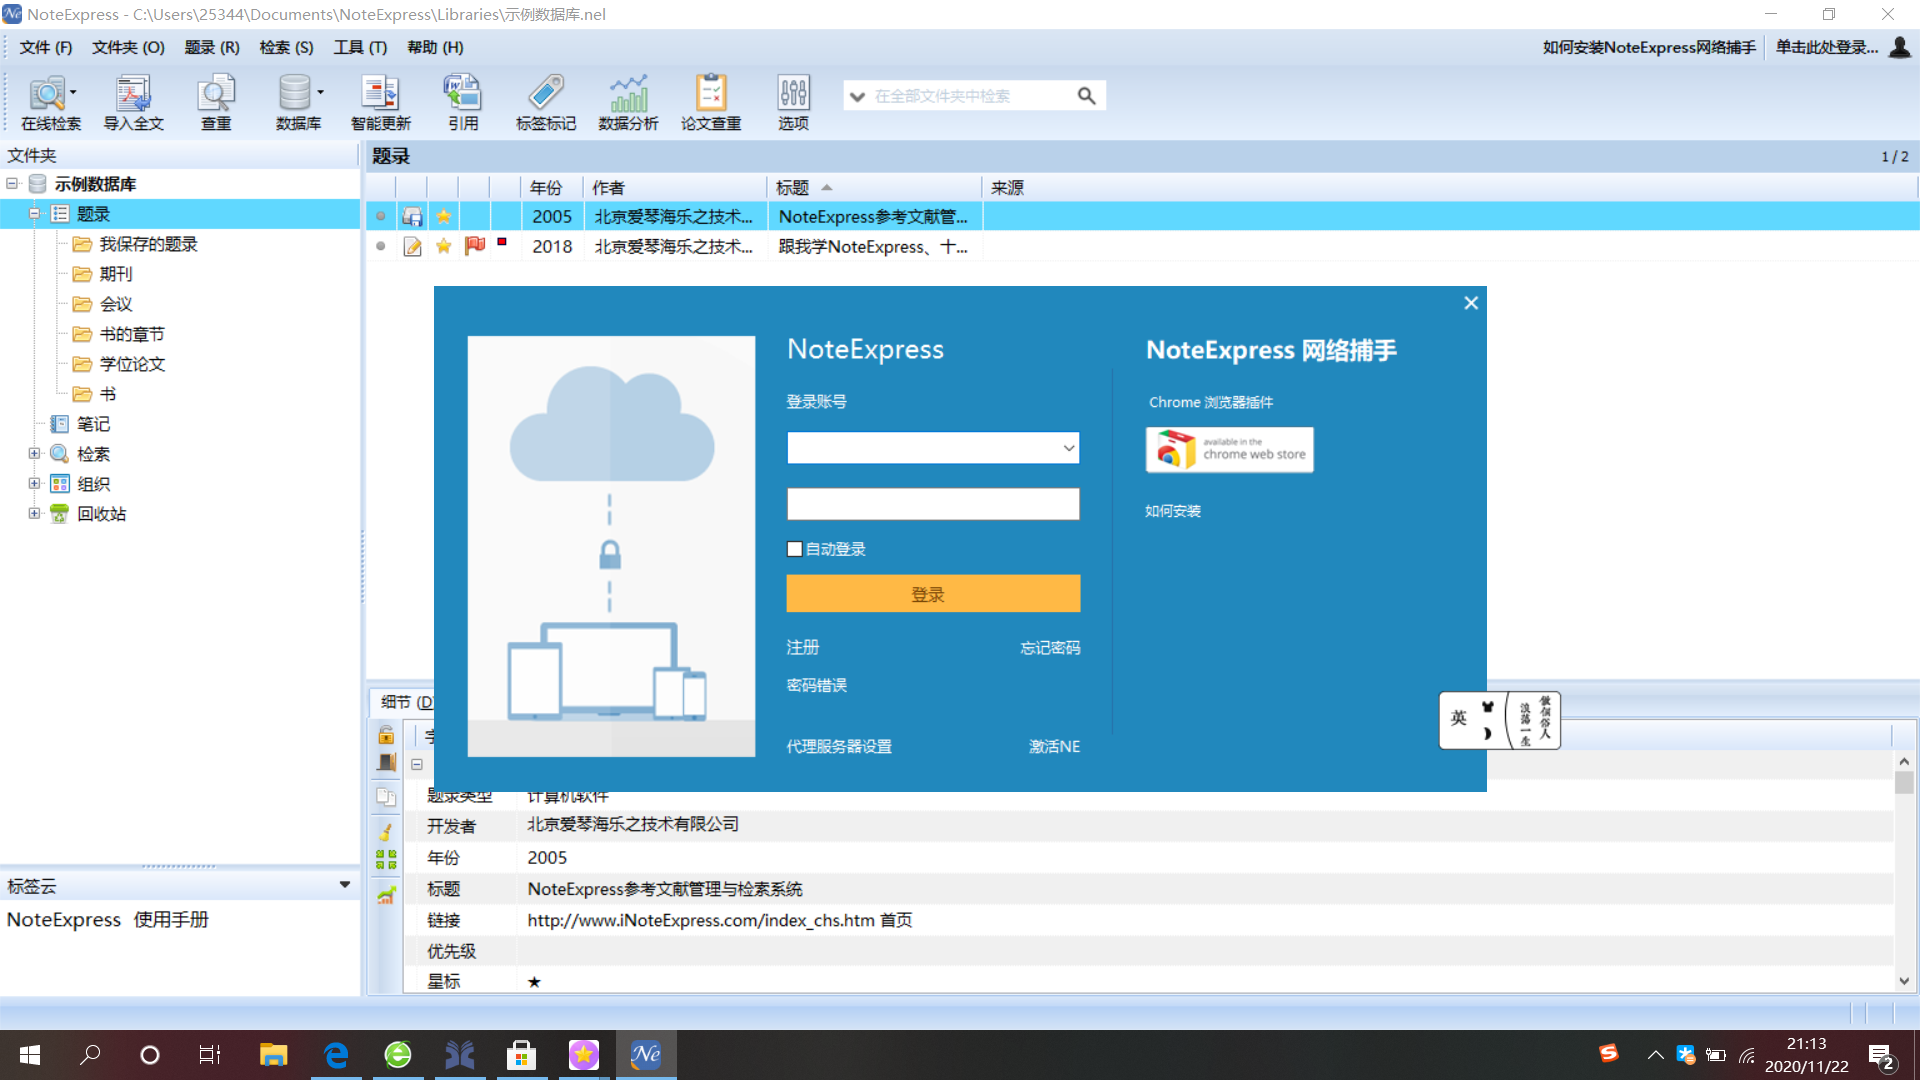Viewport: 1920px width, 1080px height.
Task: Close the NoteExpress login dialog
Action: point(1470,303)
